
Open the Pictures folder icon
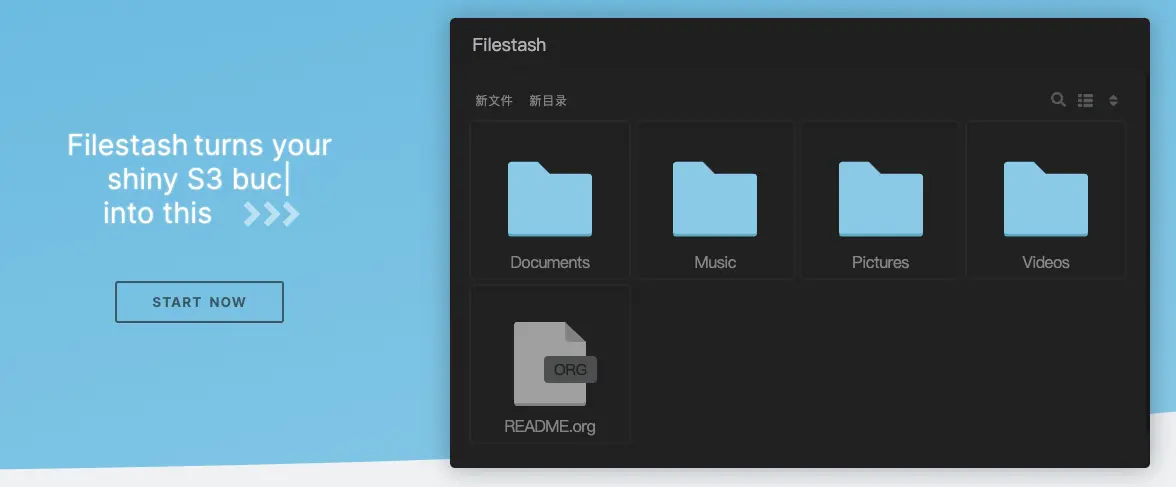(x=880, y=199)
